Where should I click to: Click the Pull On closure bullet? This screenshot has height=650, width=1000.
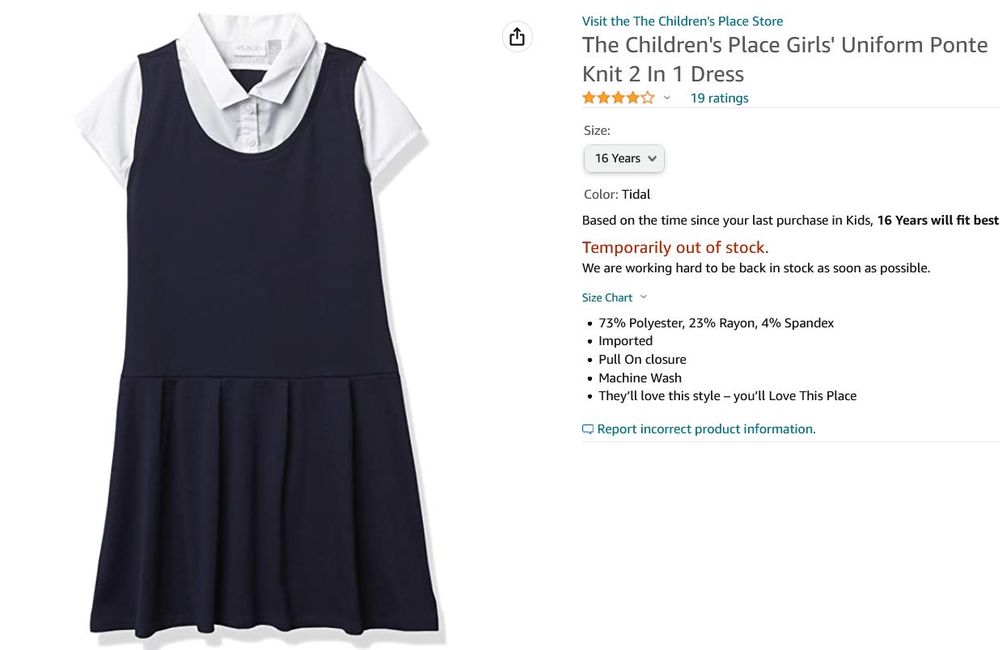[x=642, y=359]
